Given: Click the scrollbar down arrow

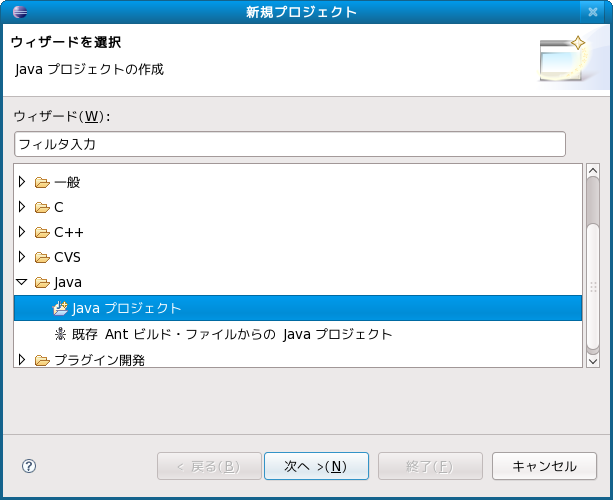Looking at the screenshot, I should point(593,361).
